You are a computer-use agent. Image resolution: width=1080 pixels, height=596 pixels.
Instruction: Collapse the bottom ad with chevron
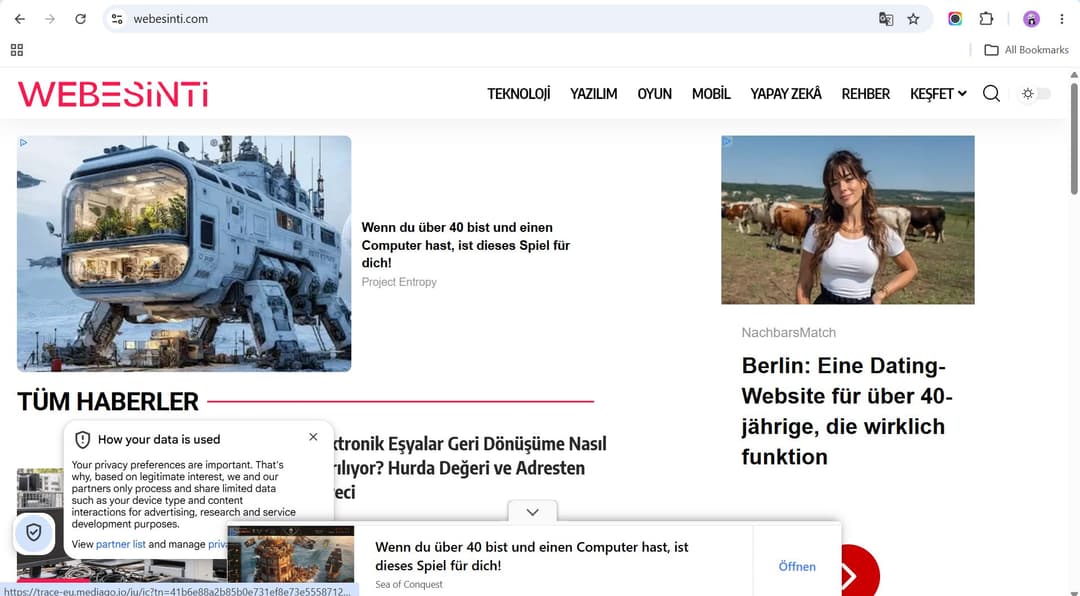click(x=532, y=512)
